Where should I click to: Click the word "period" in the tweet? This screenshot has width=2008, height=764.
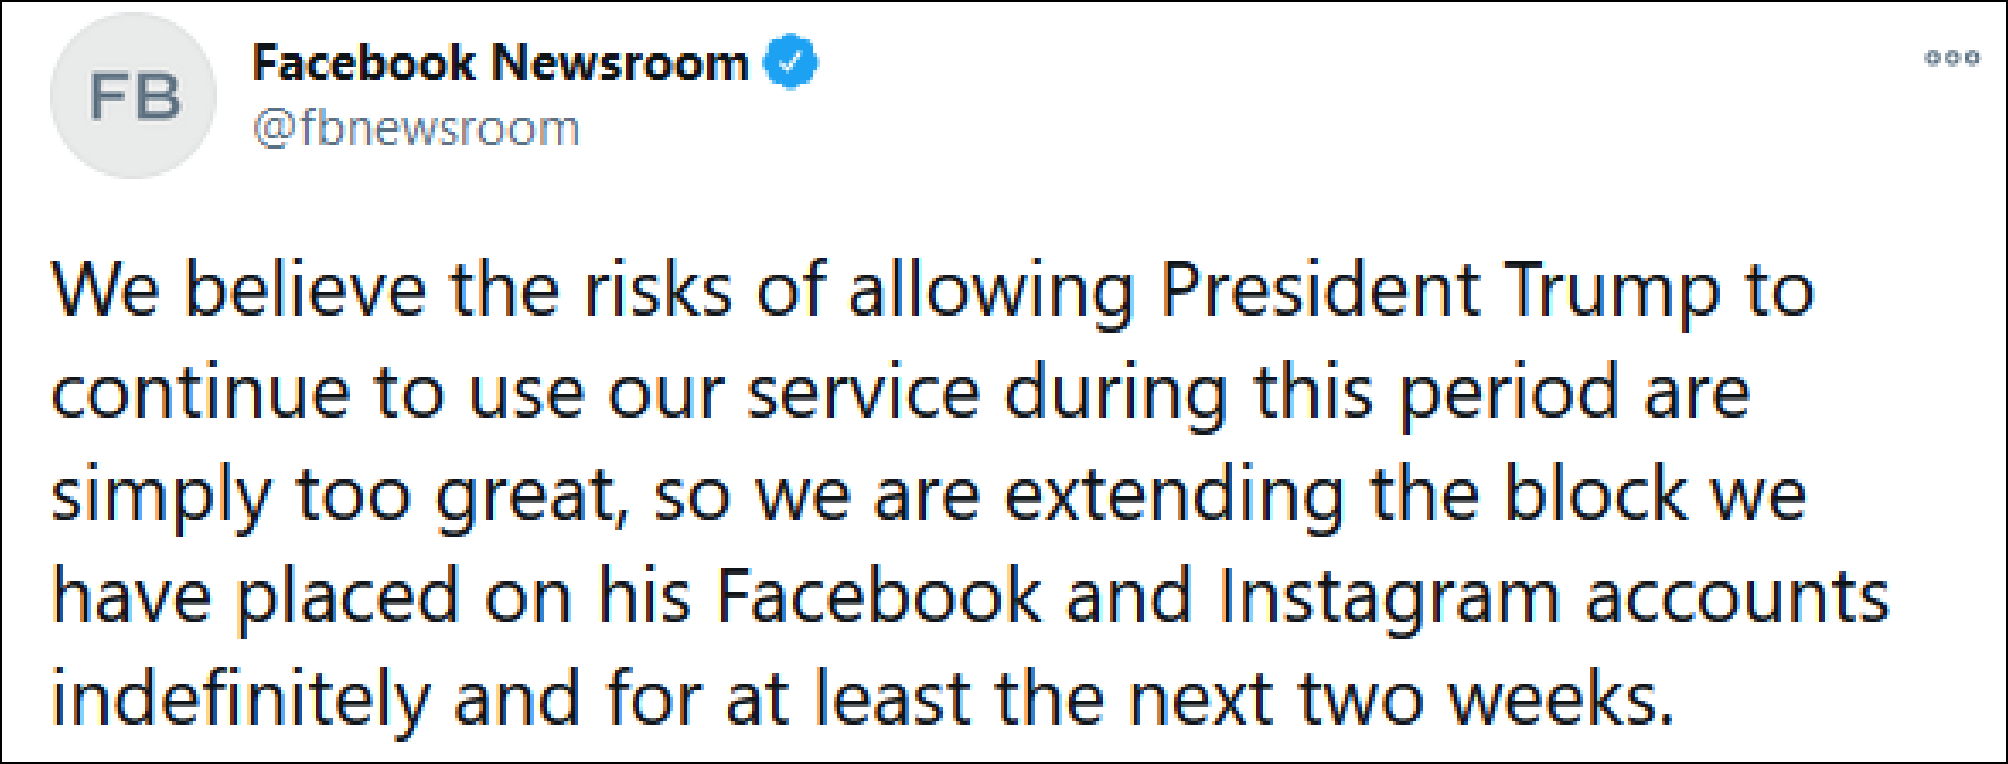1508,394
